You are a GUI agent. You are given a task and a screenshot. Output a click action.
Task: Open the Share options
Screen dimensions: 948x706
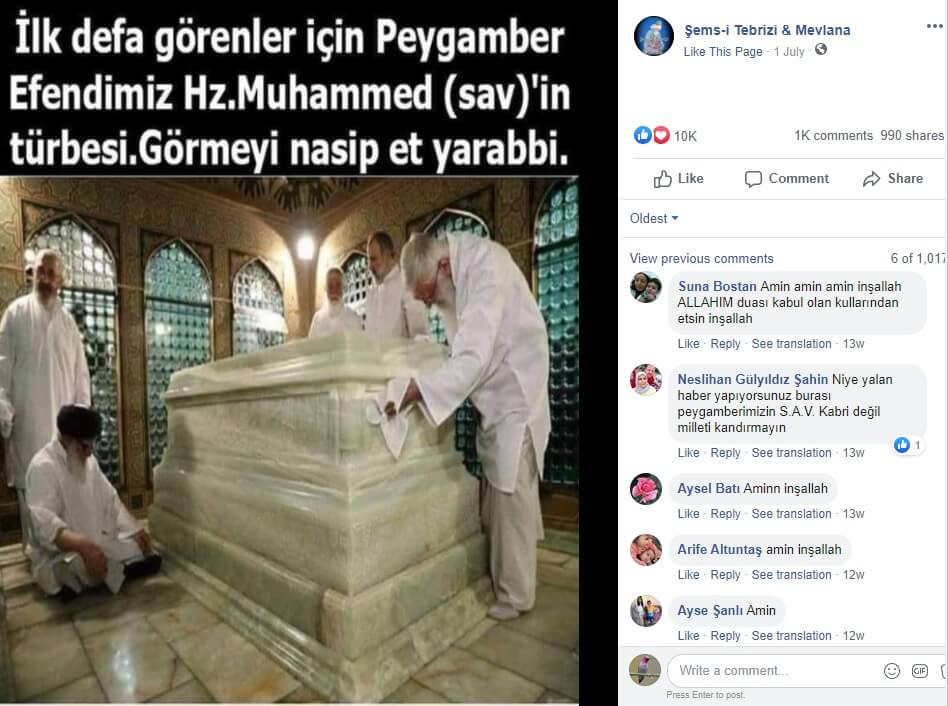(x=893, y=178)
